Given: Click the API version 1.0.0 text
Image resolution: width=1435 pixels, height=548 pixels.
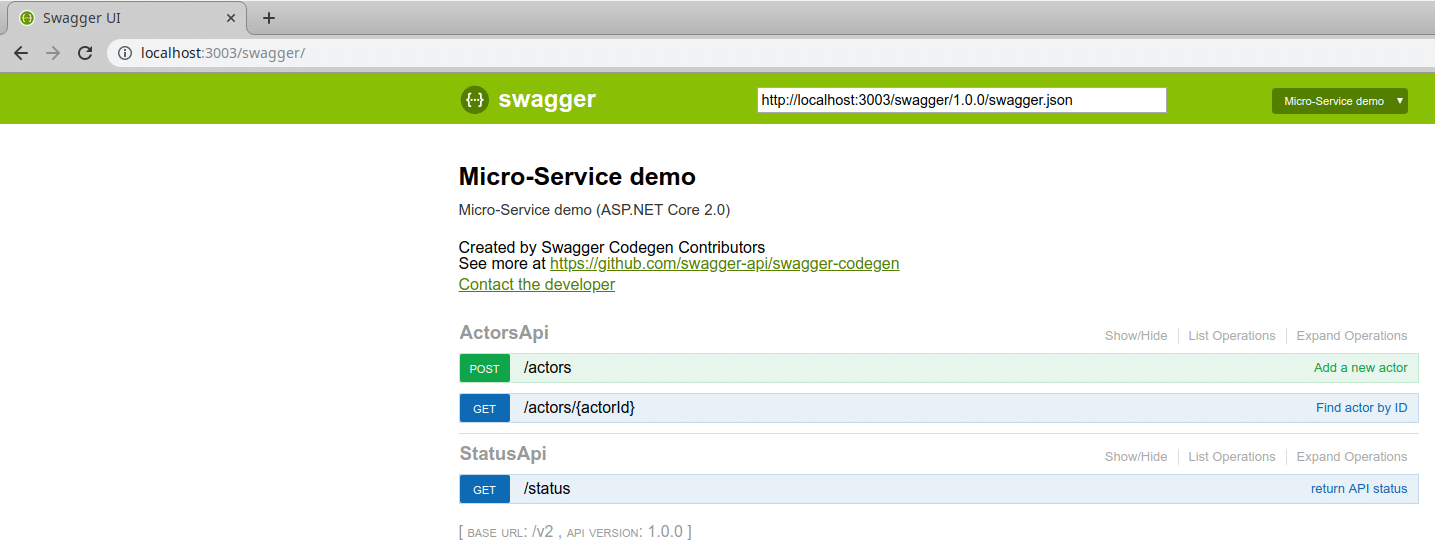Looking at the screenshot, I should [x=624, y=532].
